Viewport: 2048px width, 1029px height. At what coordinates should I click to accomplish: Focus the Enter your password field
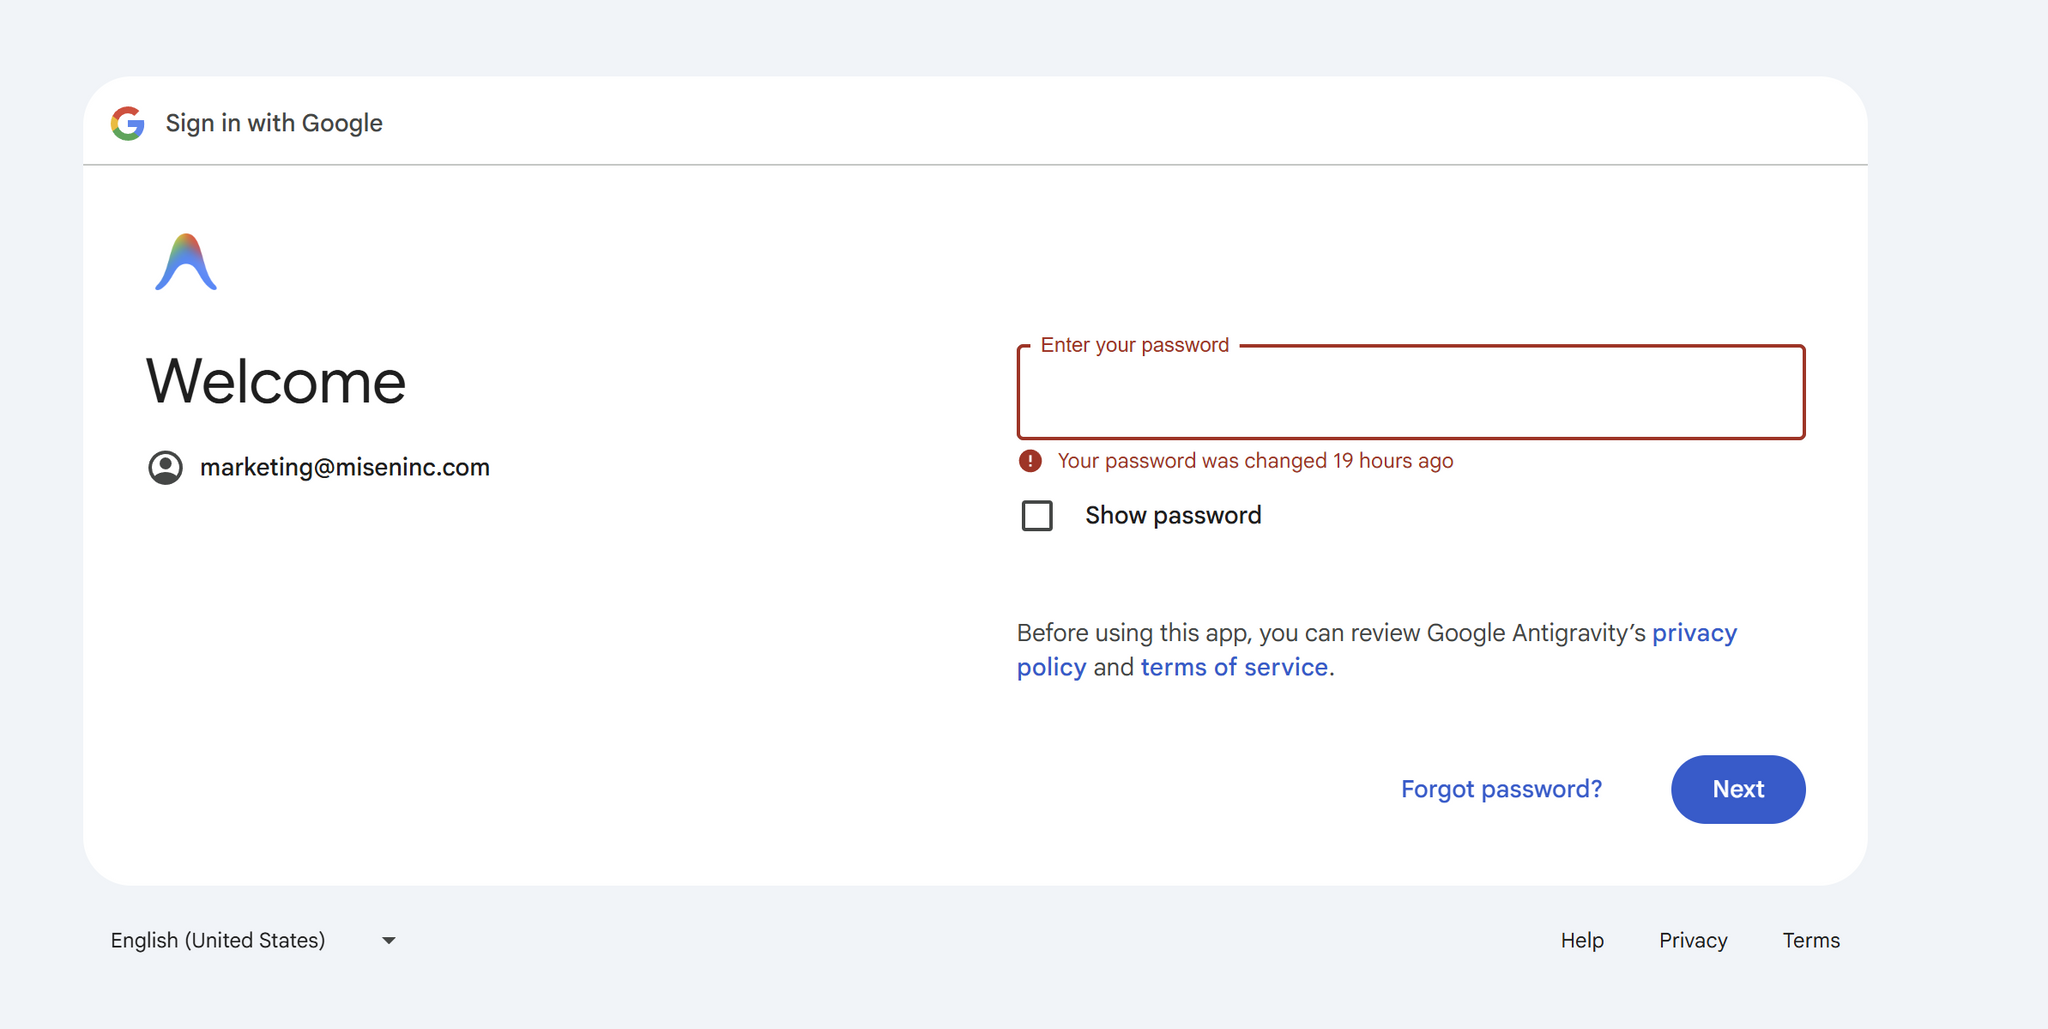(x=1411, y=392)
